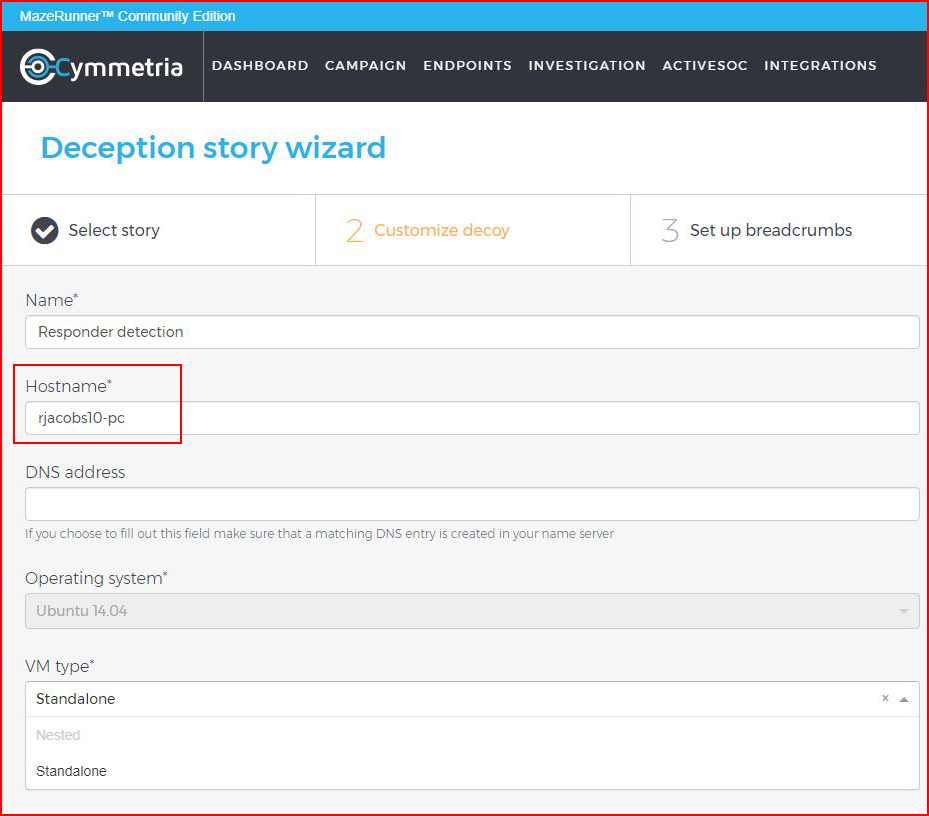
Task: Choose Nested from the VM type list
Action: tap(472, 735)
